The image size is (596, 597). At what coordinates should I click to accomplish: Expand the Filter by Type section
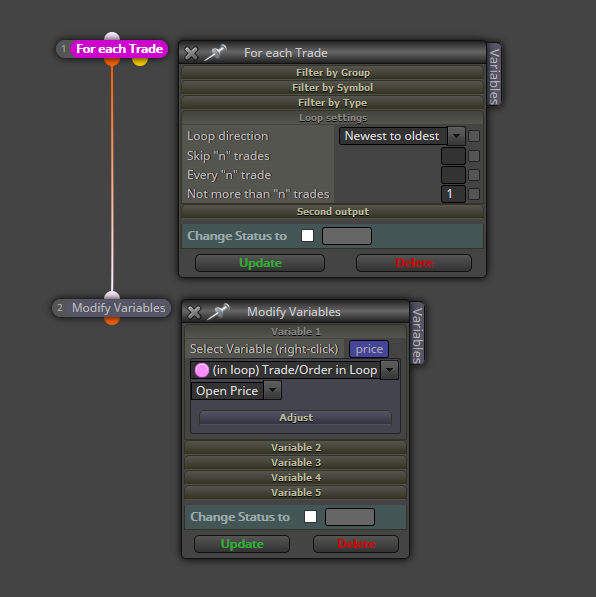click(332, 103)
